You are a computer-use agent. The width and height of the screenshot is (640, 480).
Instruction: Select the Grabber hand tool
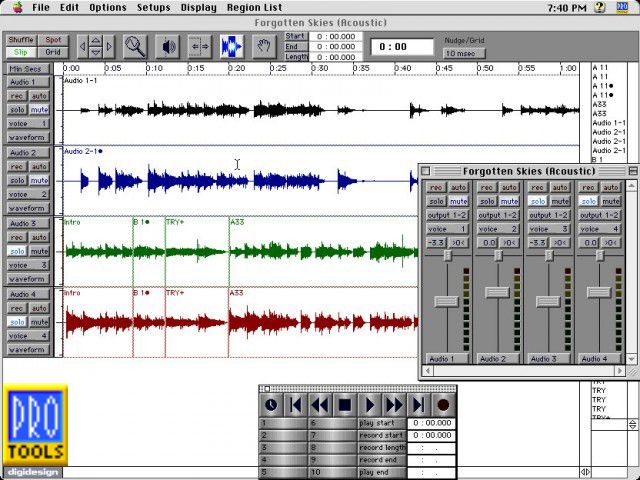pyautogui.click(x=263, y=47)
